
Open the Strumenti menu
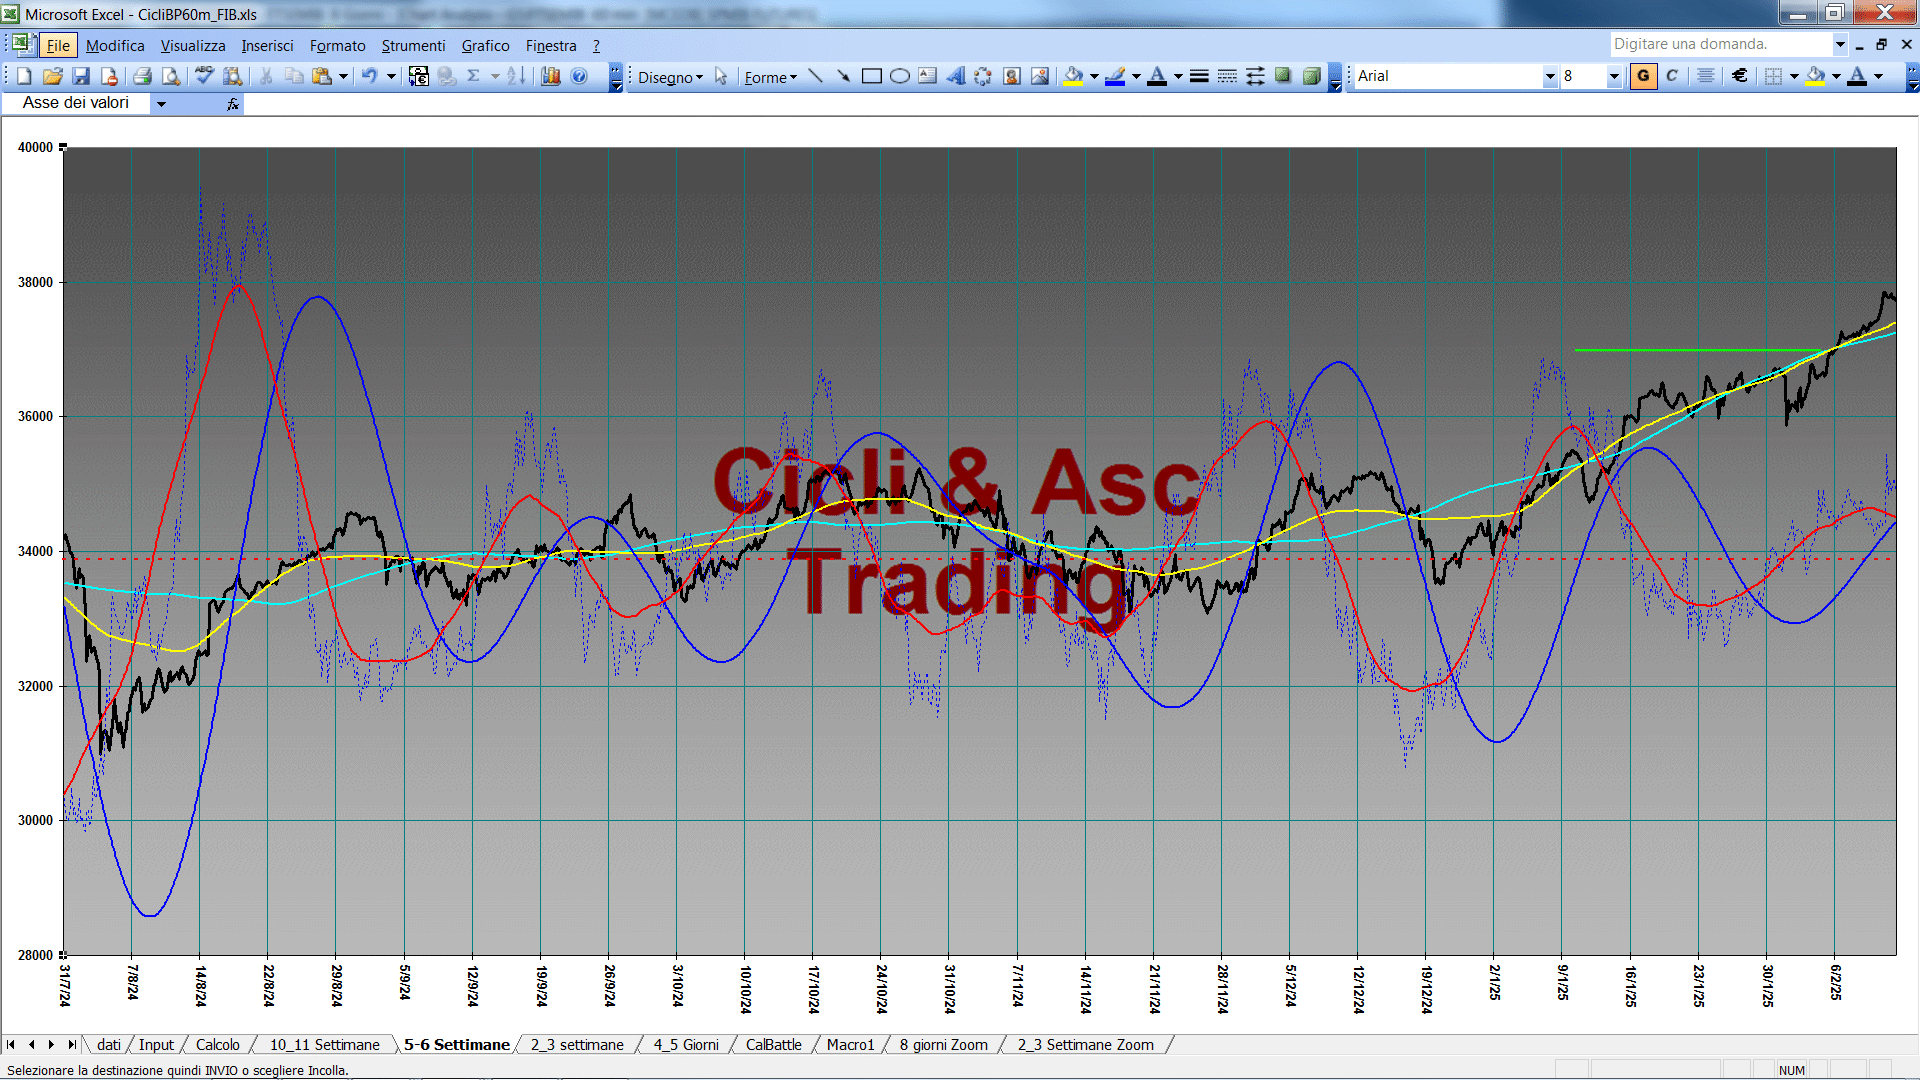[413, 46]
